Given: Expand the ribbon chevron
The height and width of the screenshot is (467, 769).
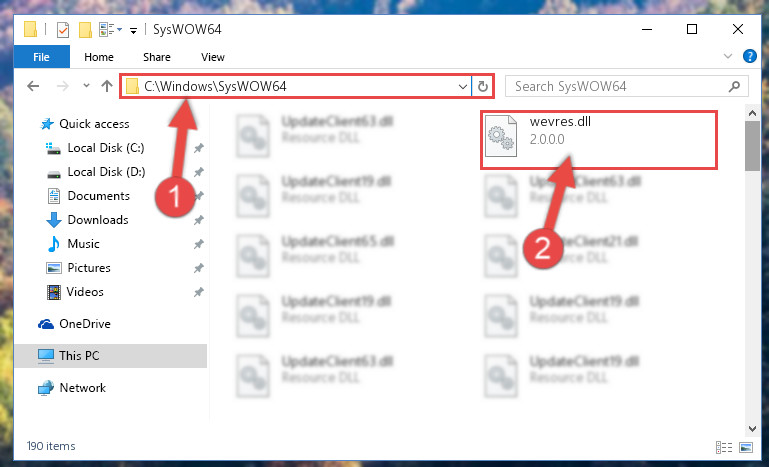Looking at the screenshot, I should [728, 56].
